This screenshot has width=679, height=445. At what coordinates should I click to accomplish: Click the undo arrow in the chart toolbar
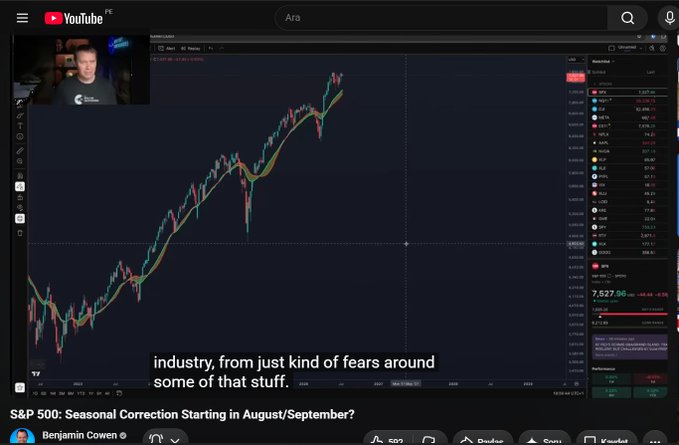211,48
